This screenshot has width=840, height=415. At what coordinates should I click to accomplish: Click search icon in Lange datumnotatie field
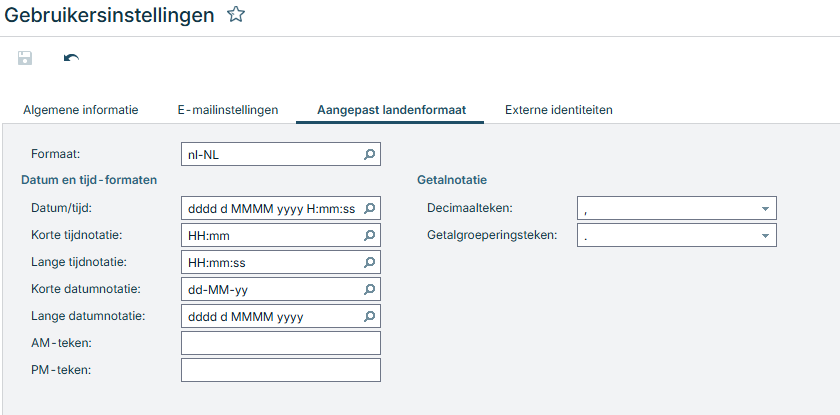click(369, 316)
